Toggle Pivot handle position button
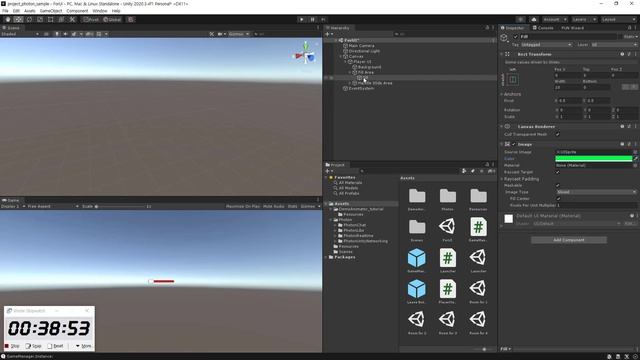The height and width of the screenshot is (360, 640). pyautogui.click(x=91, y=20)
